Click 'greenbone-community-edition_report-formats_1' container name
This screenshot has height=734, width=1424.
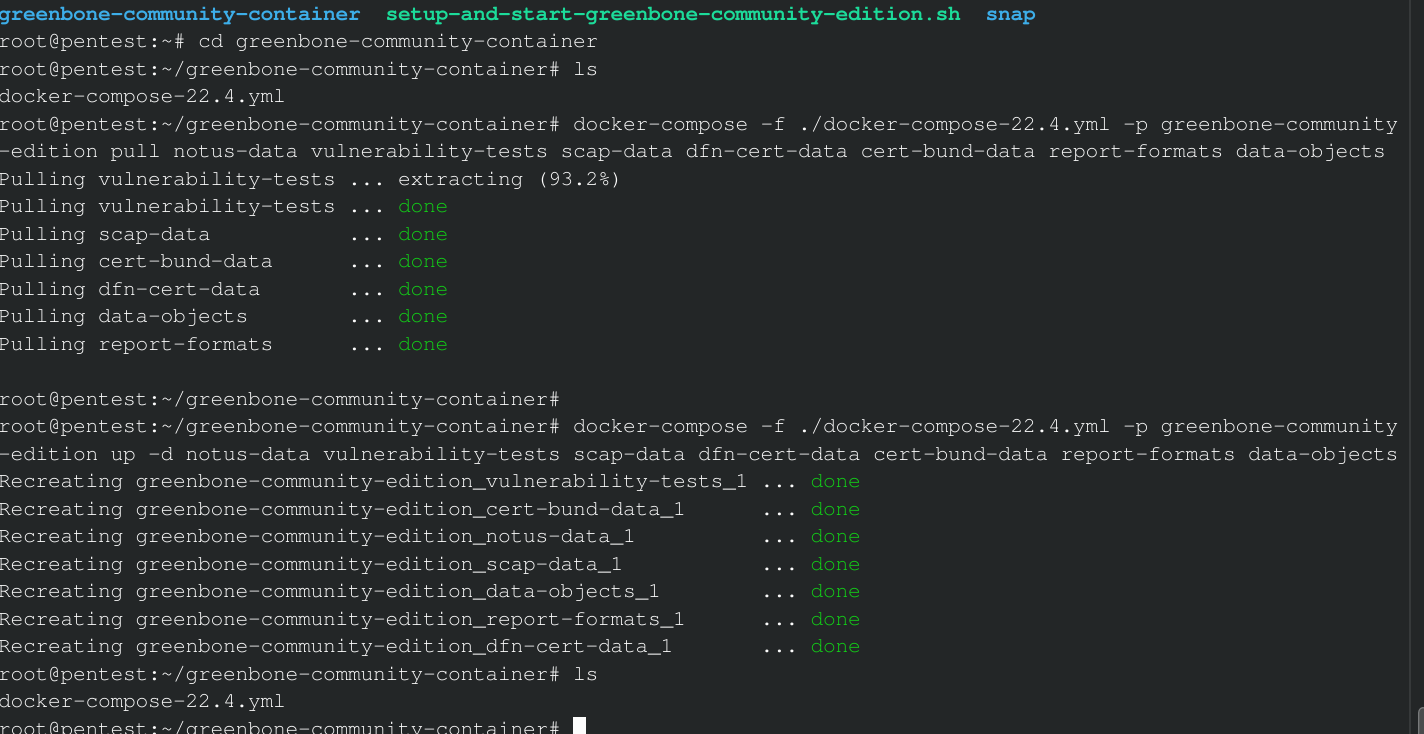pos(409,619)
